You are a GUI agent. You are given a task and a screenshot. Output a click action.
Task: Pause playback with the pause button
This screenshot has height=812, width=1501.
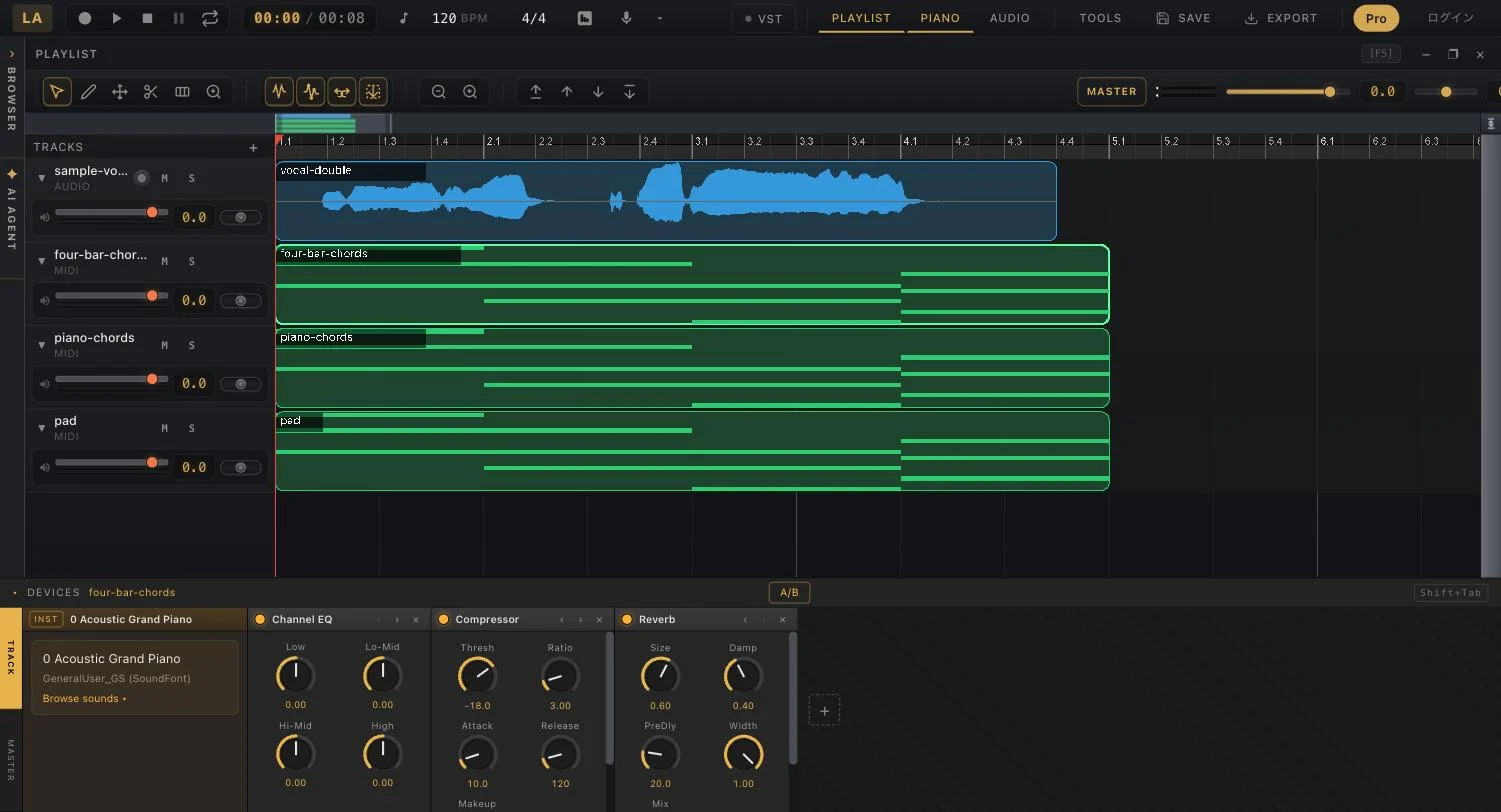click(x=178, y=18)
